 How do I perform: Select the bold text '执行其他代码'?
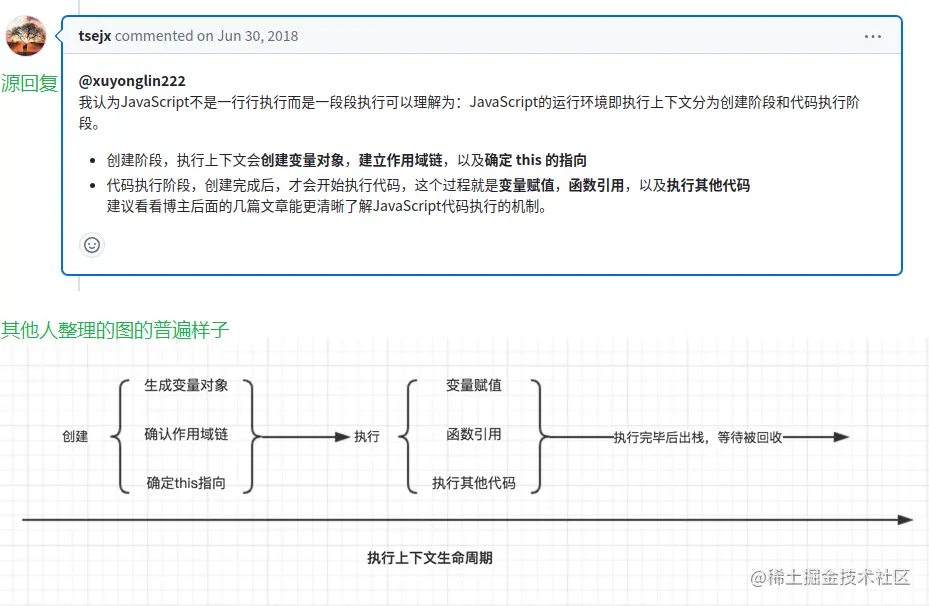(708, 185)
